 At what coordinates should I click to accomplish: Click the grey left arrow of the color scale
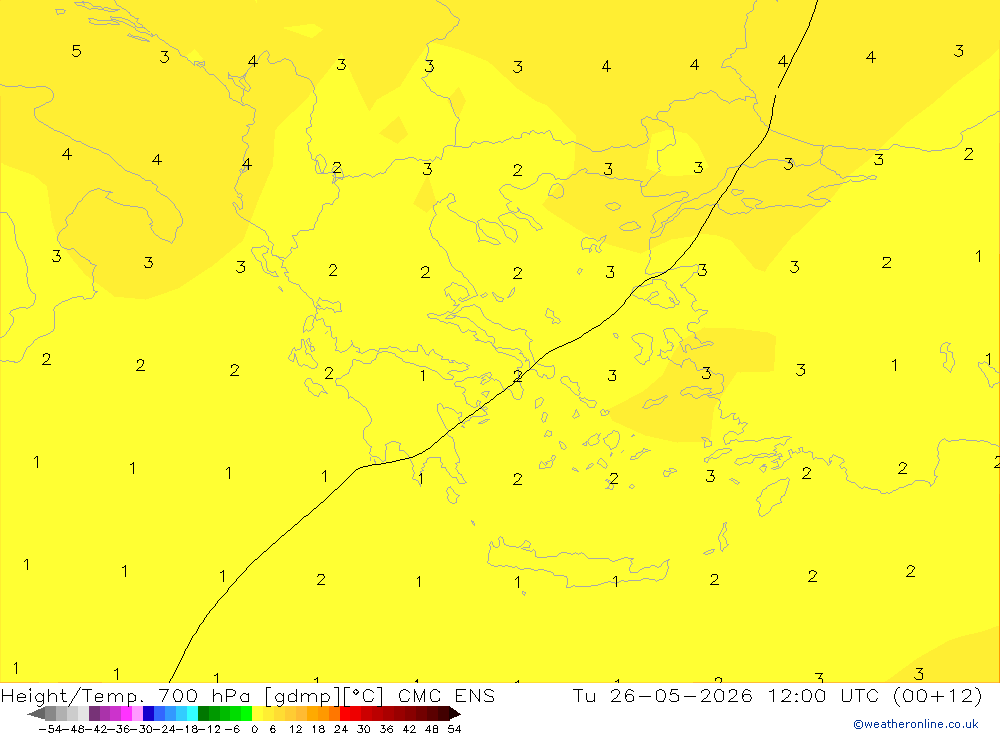[x=36, y=714]
